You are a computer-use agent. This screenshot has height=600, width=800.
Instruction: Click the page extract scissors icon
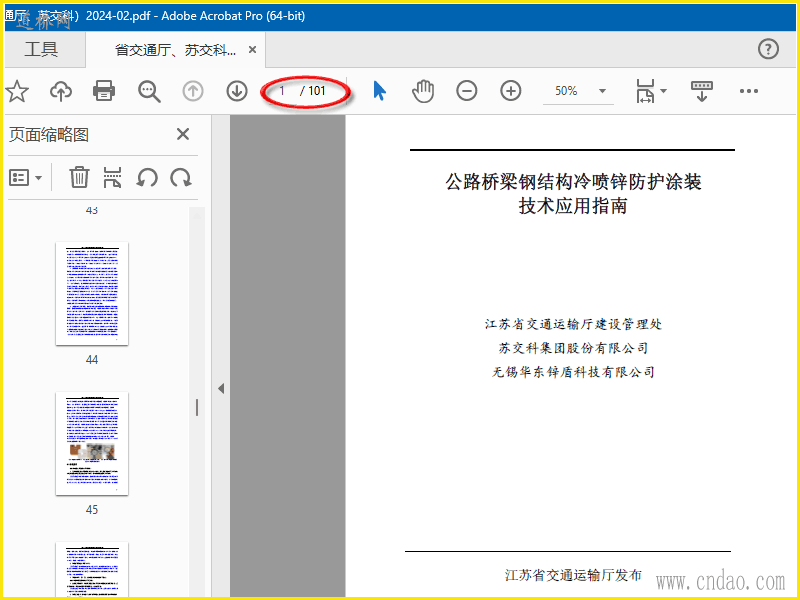click(112, 178)
